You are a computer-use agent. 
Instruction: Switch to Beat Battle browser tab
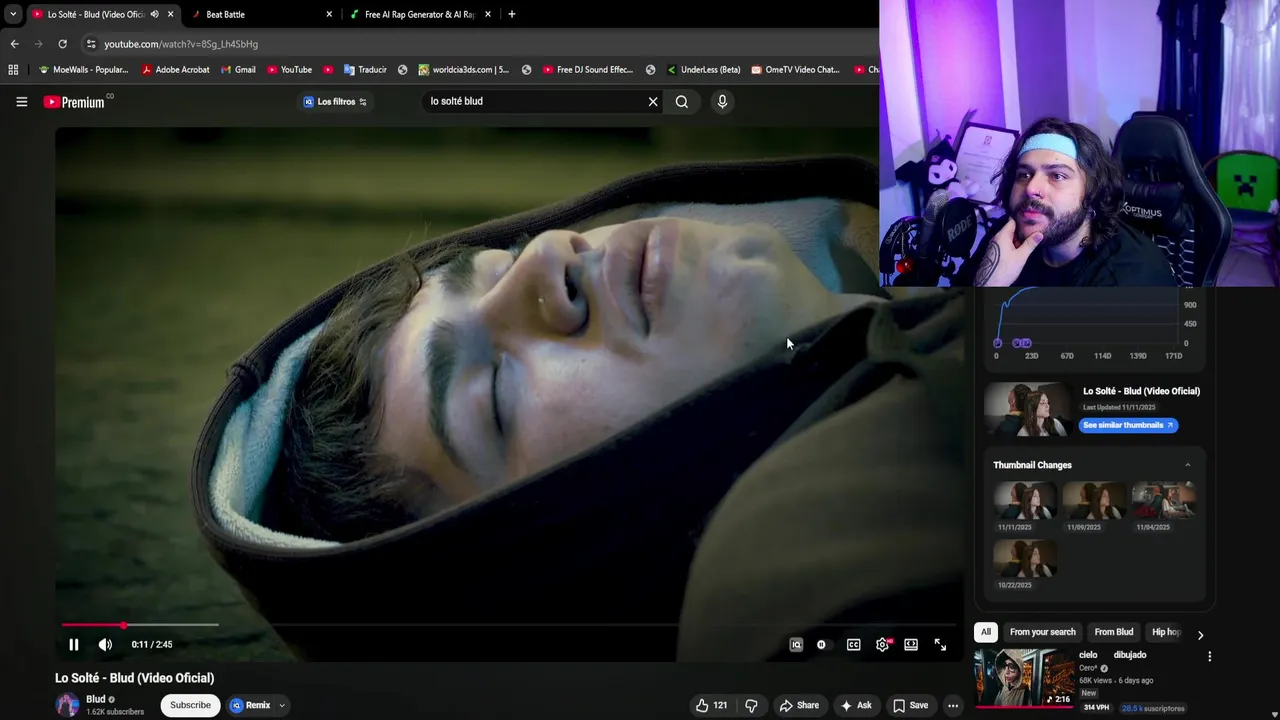263,14
